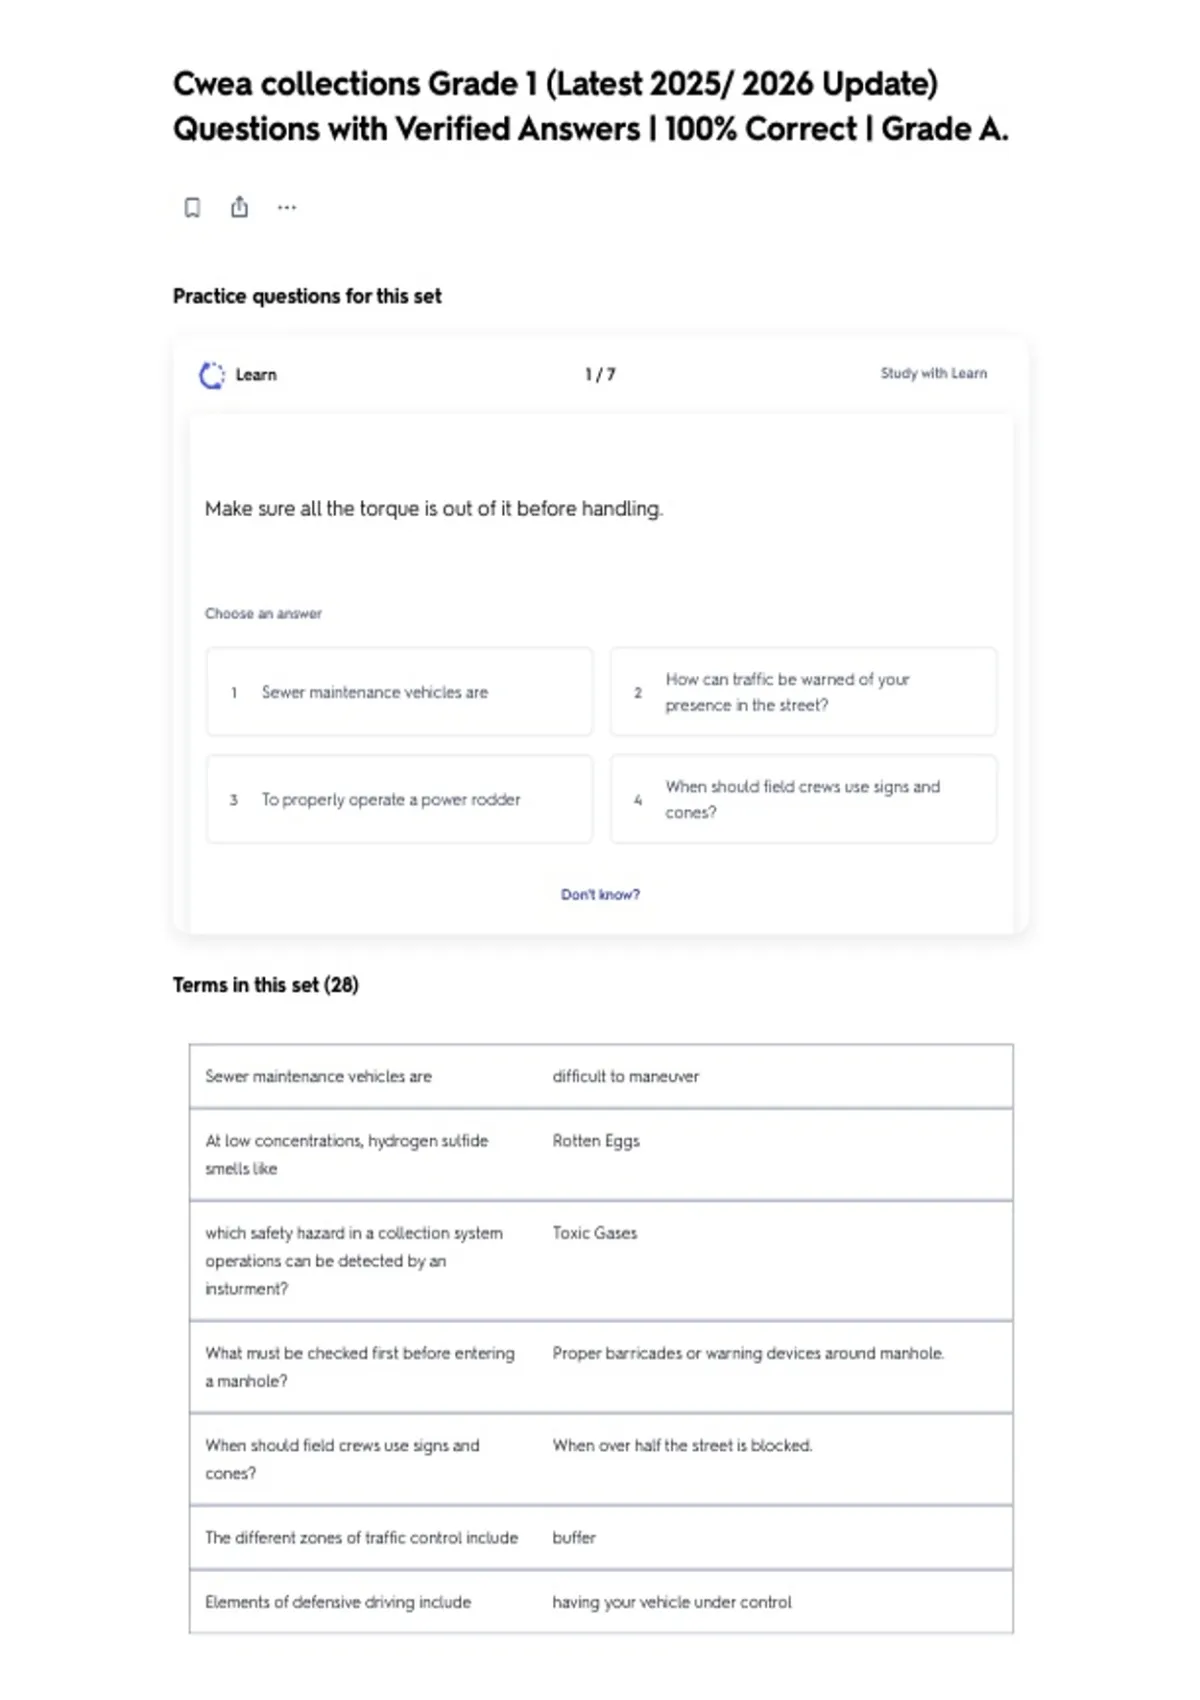Choose answer 'How can traffic be warned'

pos(803,692)
